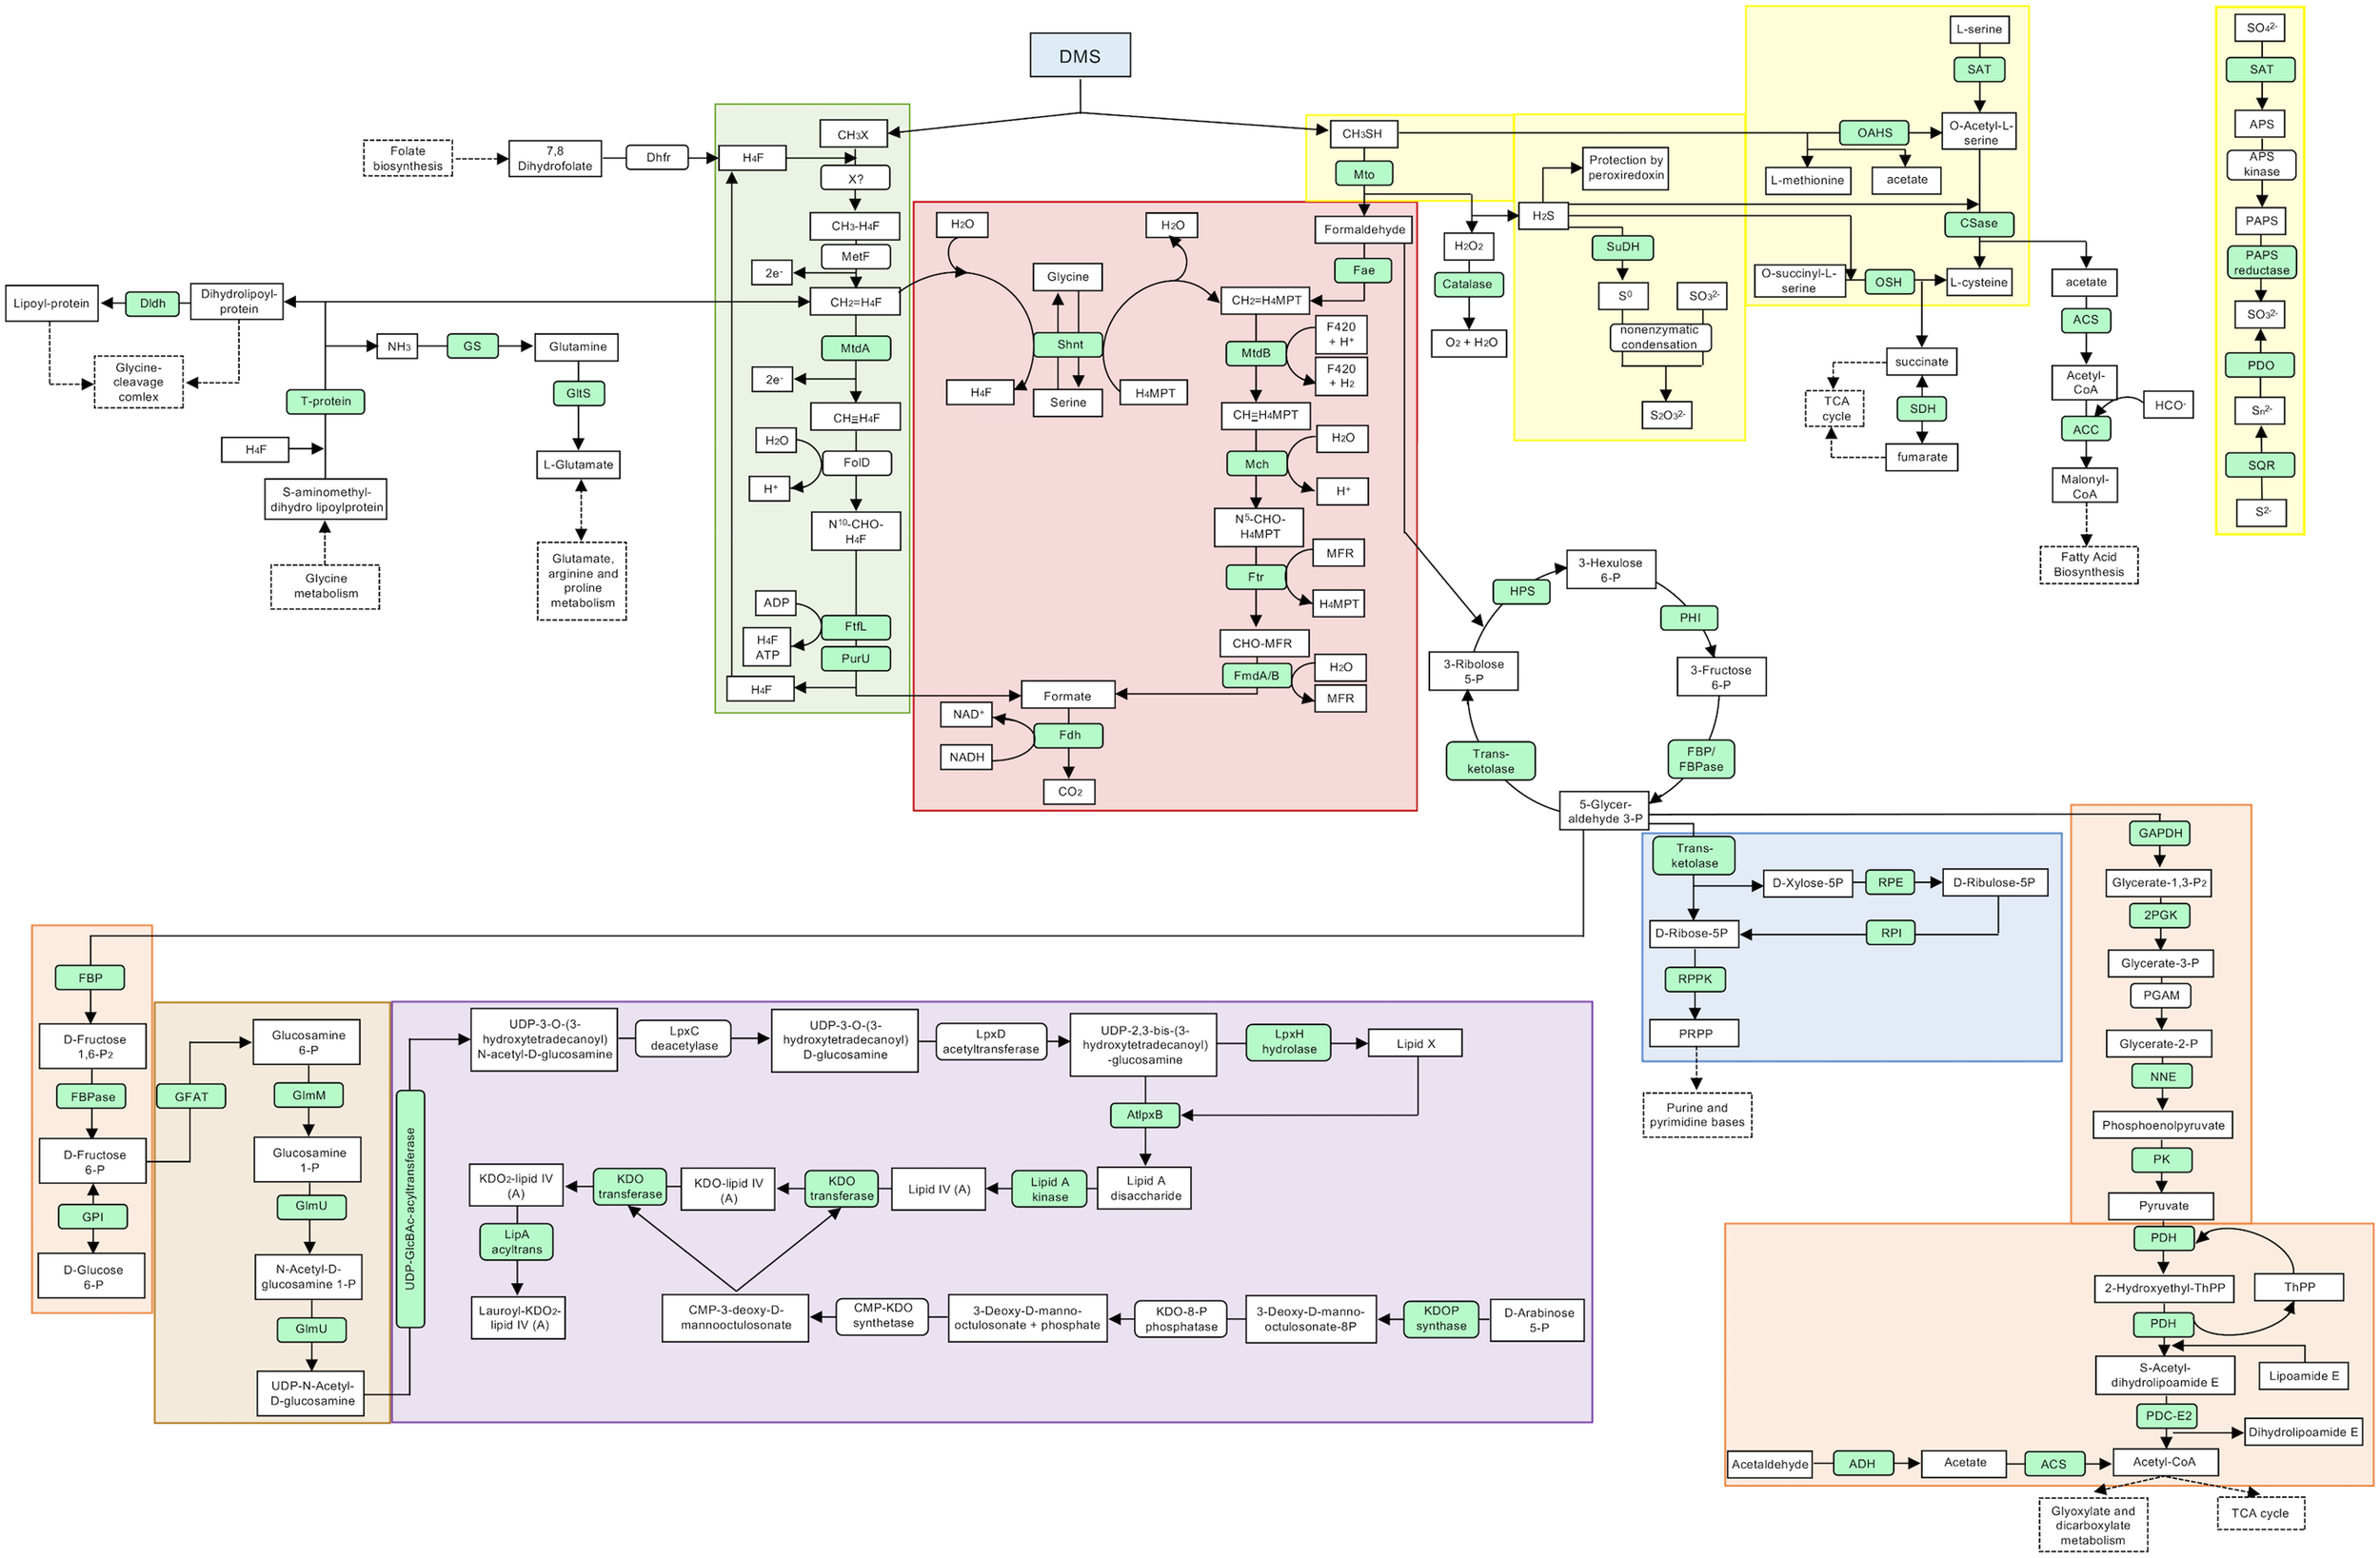Click the Folate biosynthesis dashed box

pos(408,159)
